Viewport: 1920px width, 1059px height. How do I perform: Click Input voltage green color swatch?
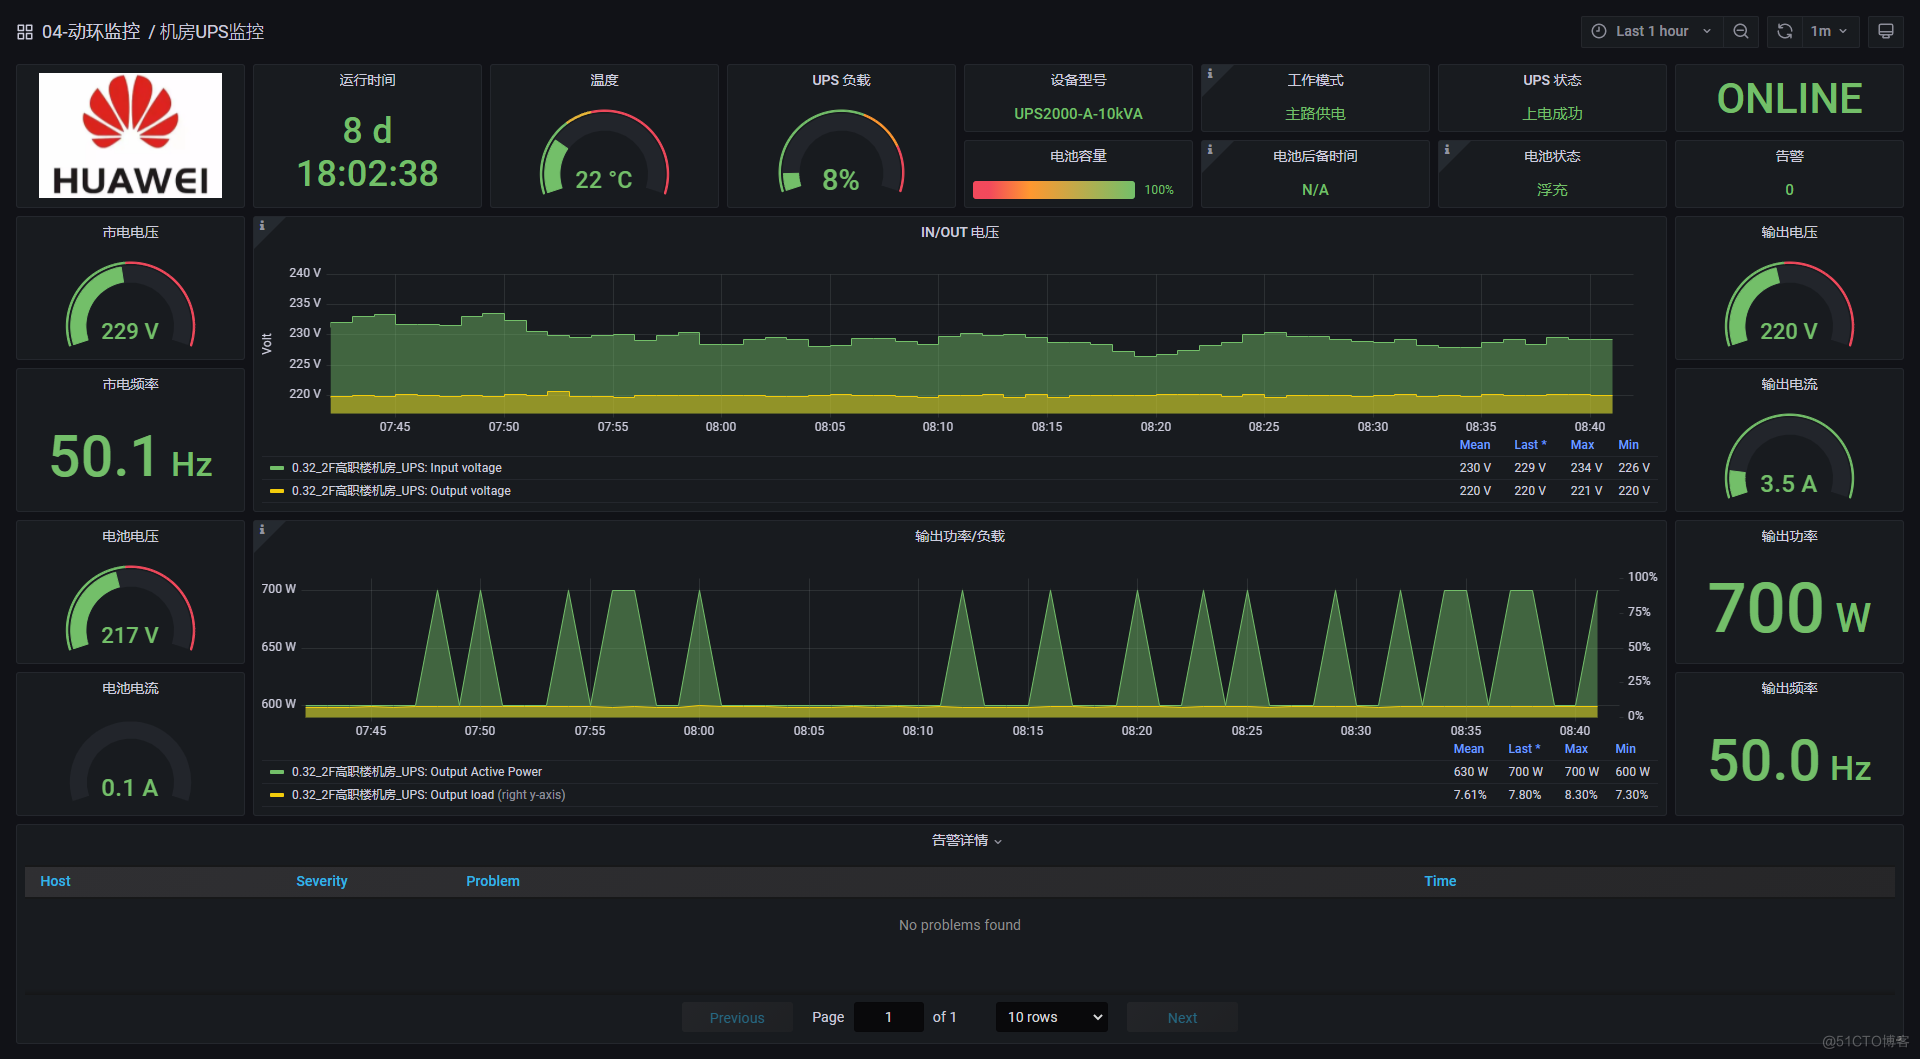pos(277,468)
